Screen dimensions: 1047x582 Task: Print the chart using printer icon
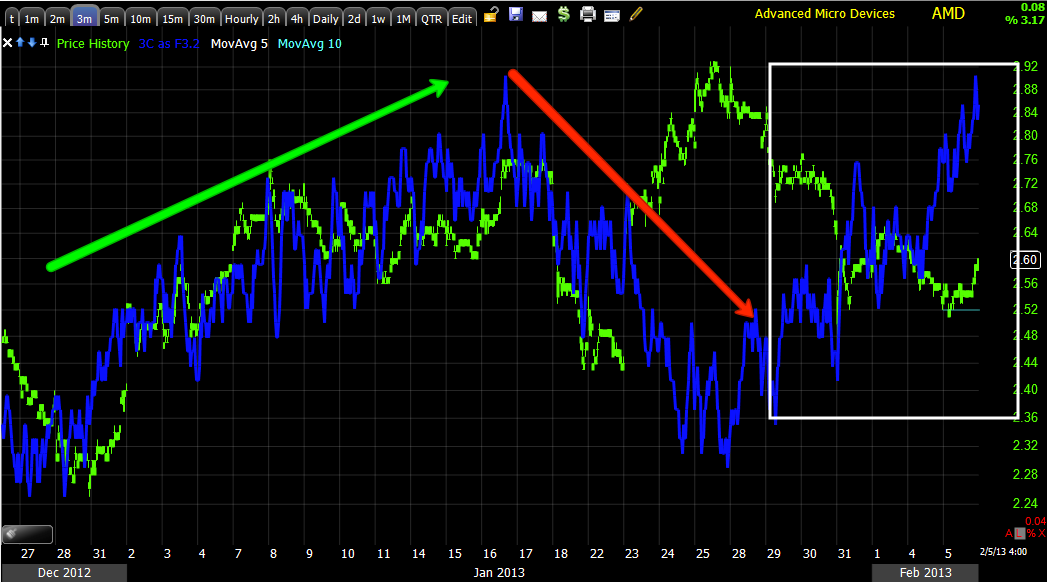(x=588, y=14)
